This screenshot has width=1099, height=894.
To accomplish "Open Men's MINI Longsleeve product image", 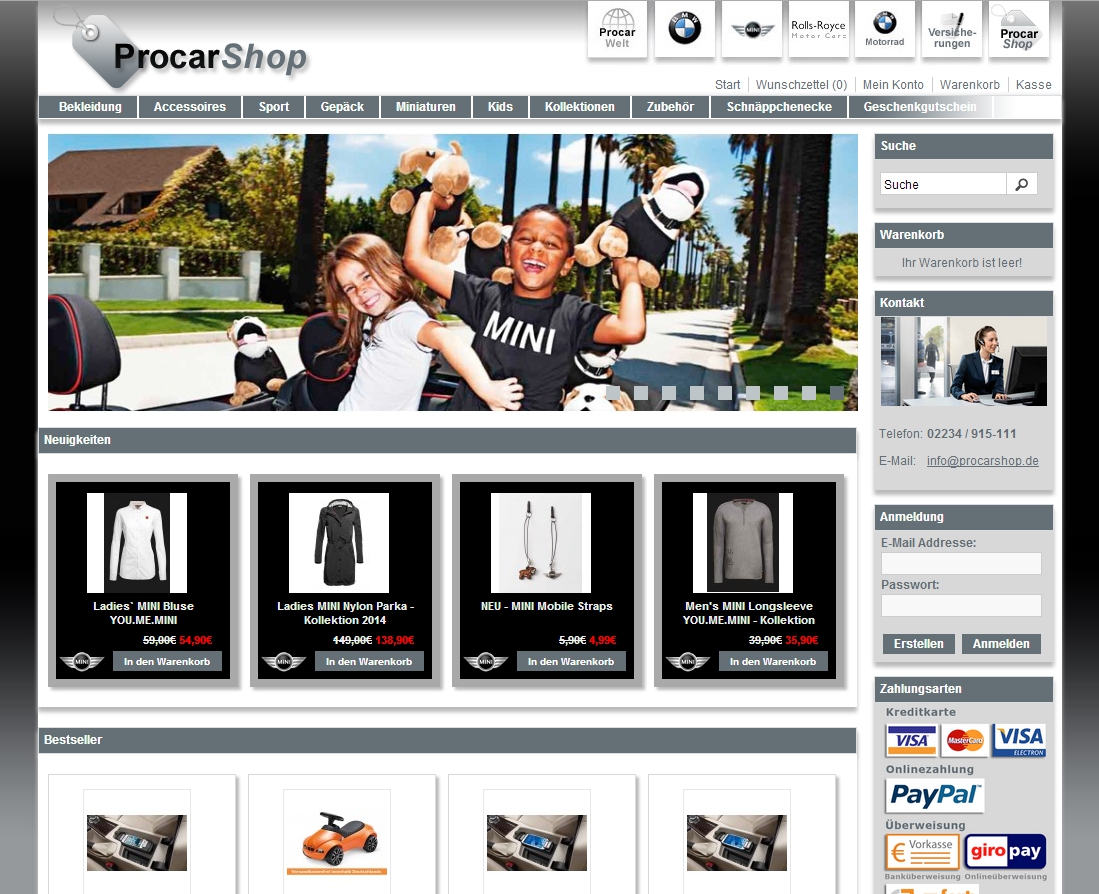I will 742,543.
